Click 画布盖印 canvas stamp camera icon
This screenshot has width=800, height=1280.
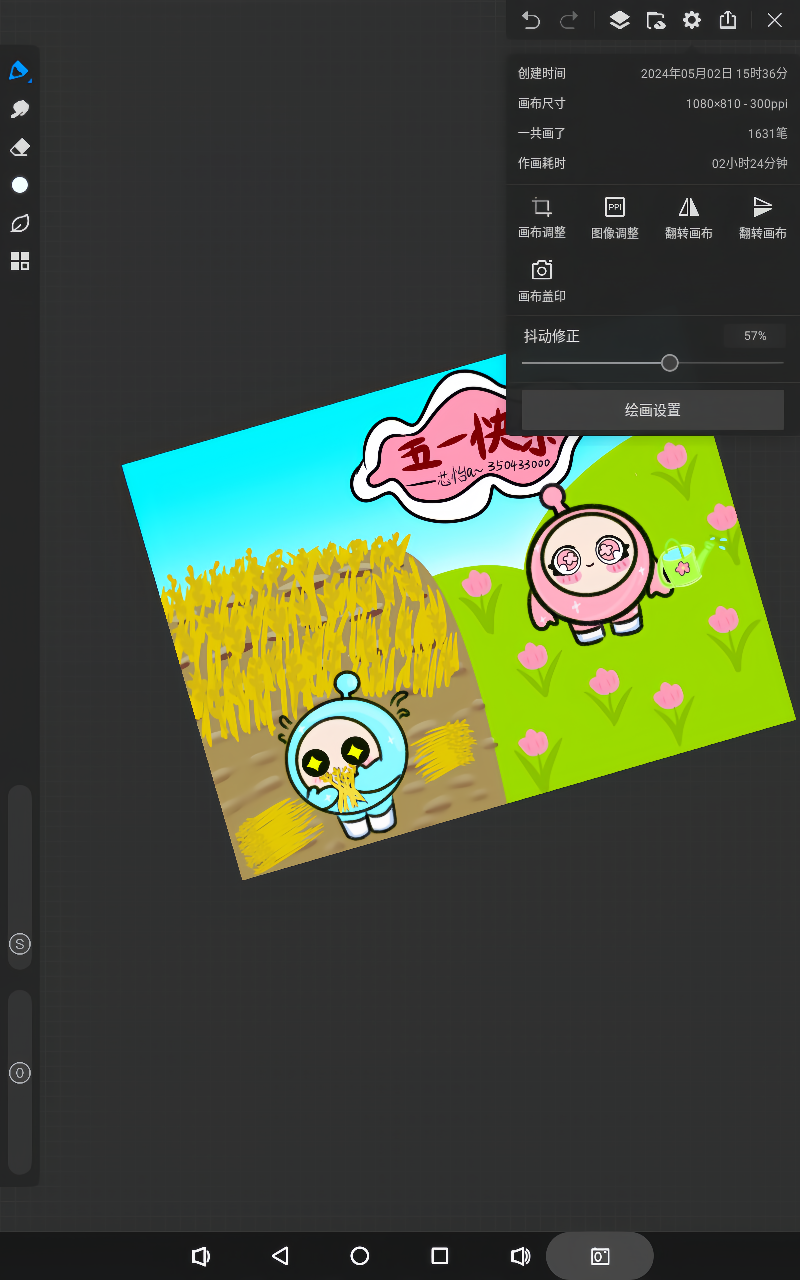coord(541,279)
